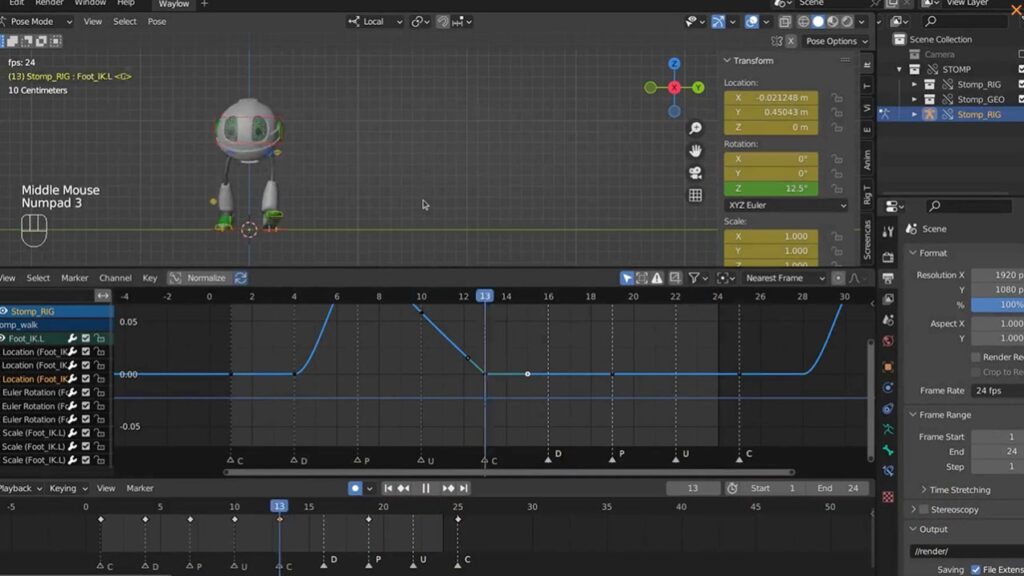
Task: Click the pan view hand icon
Action: (696, 151)
